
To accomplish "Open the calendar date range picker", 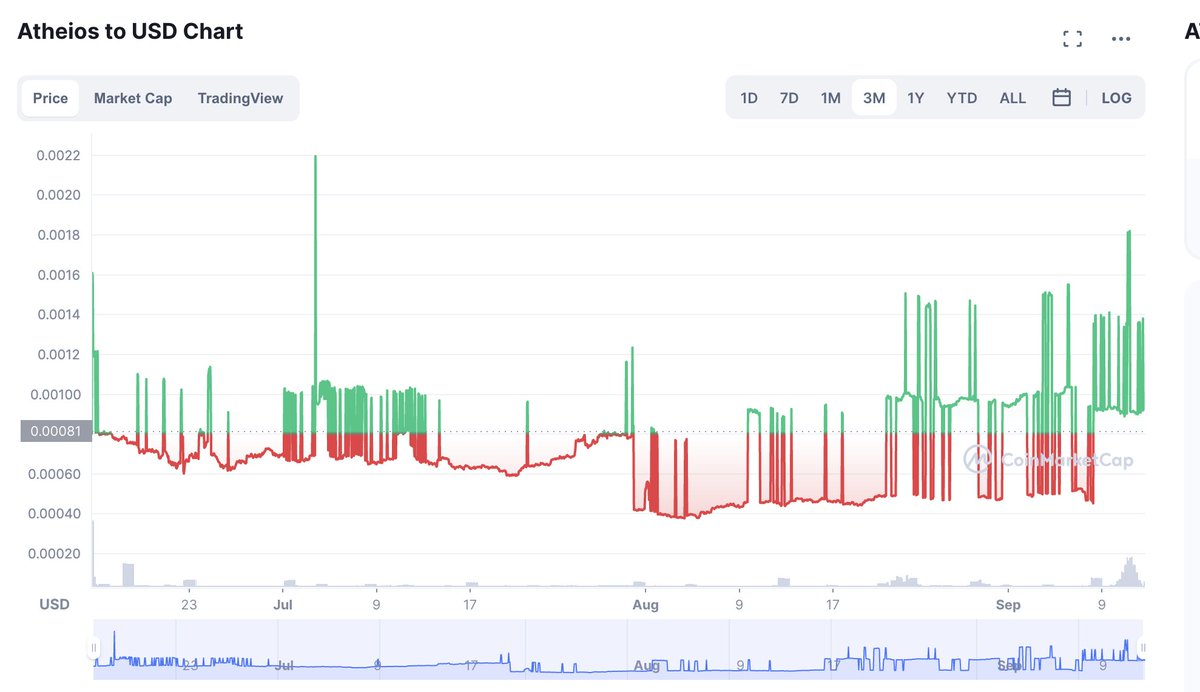I will (1062, 98).
